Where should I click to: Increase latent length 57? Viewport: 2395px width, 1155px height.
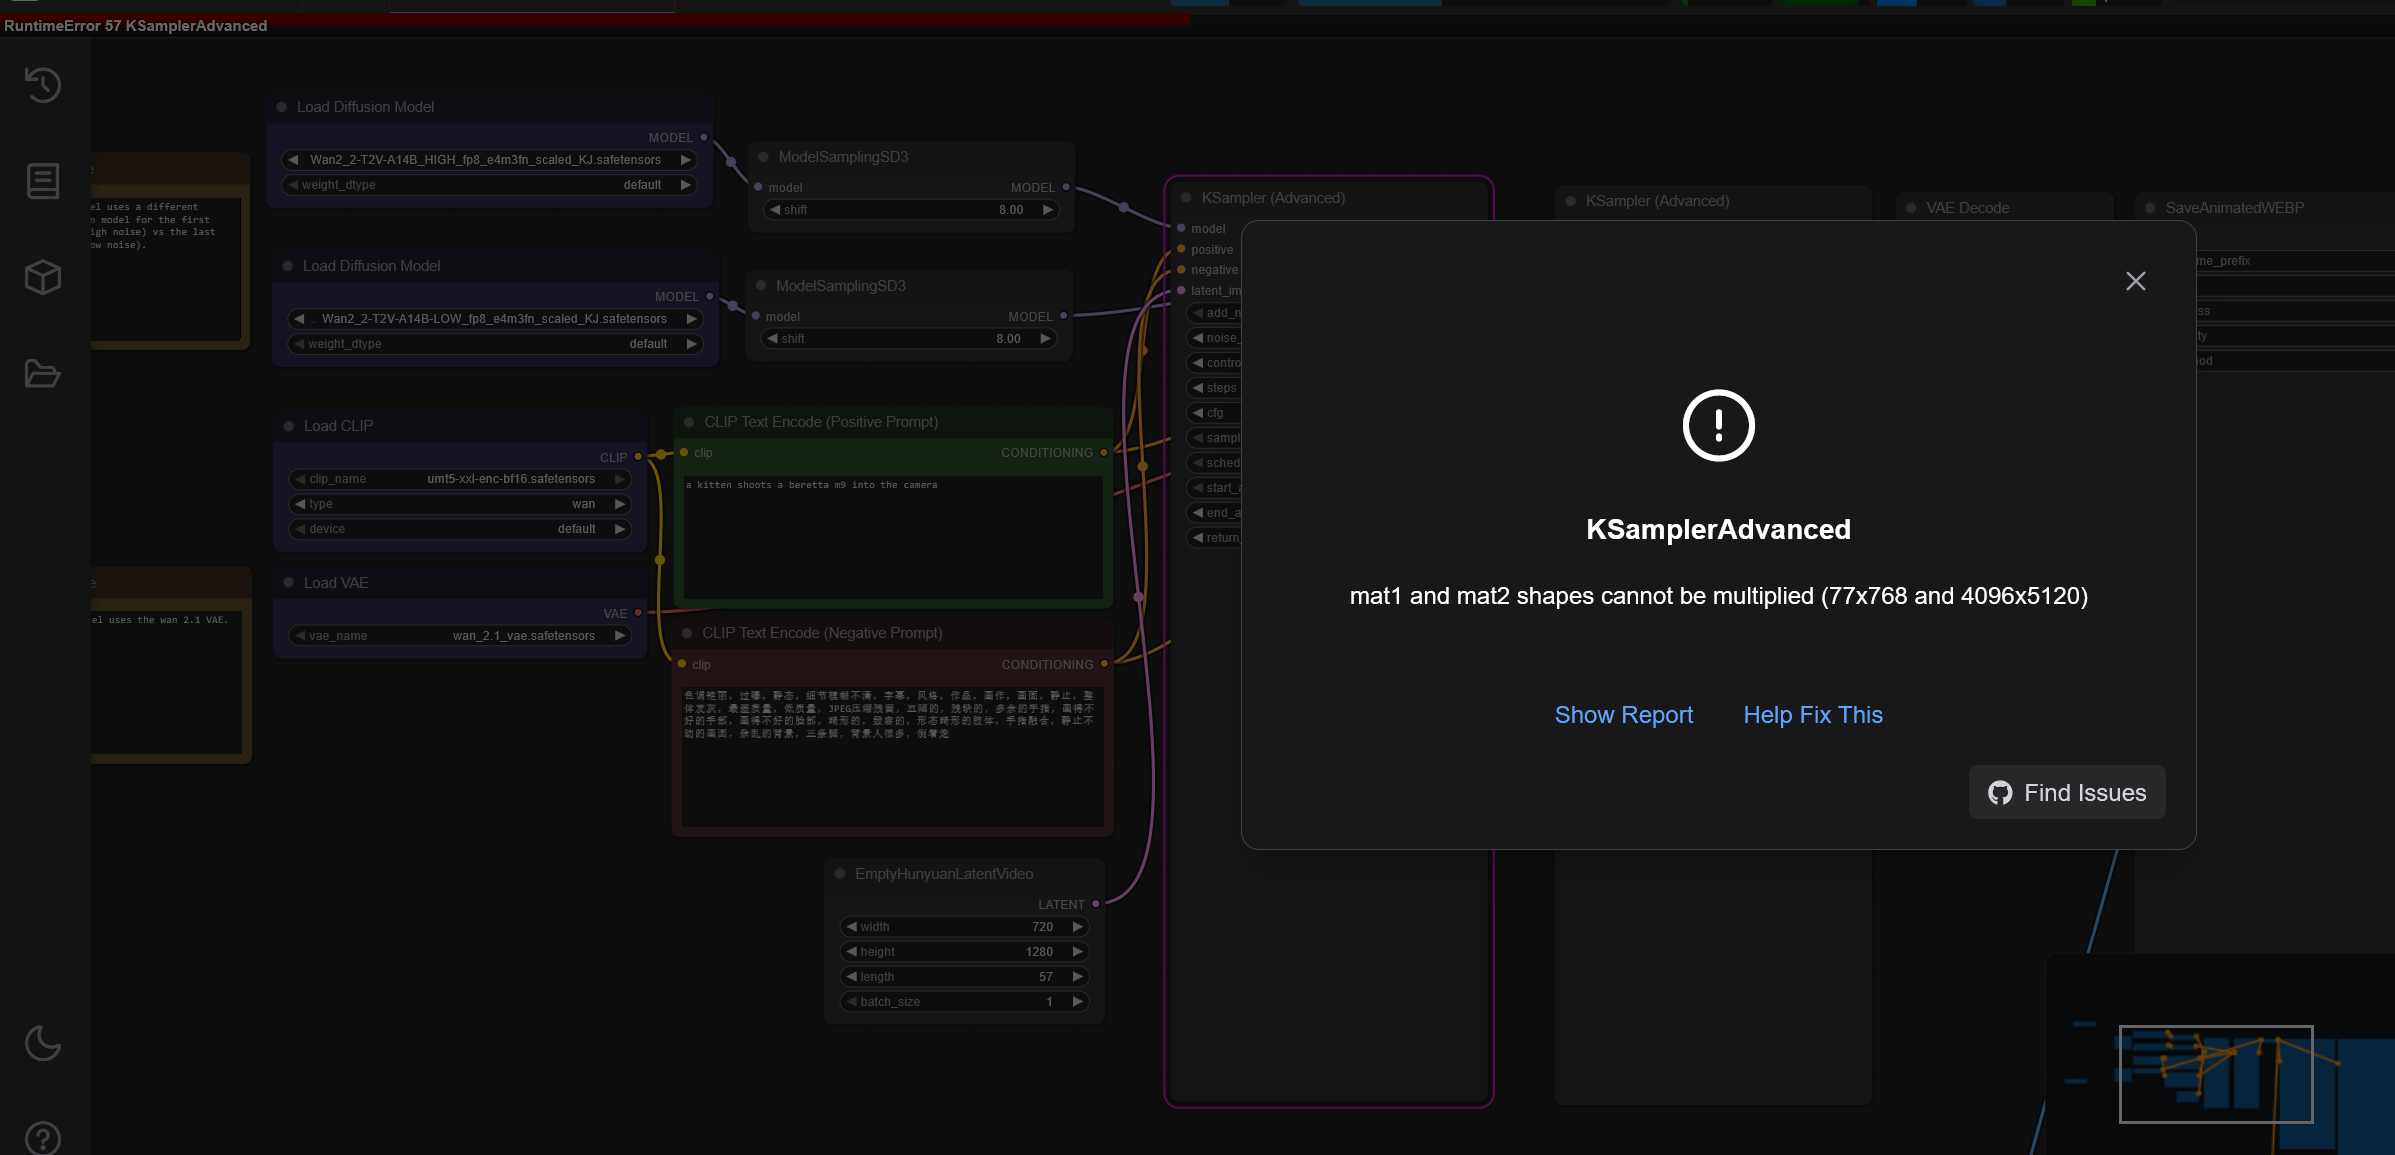1078,977
